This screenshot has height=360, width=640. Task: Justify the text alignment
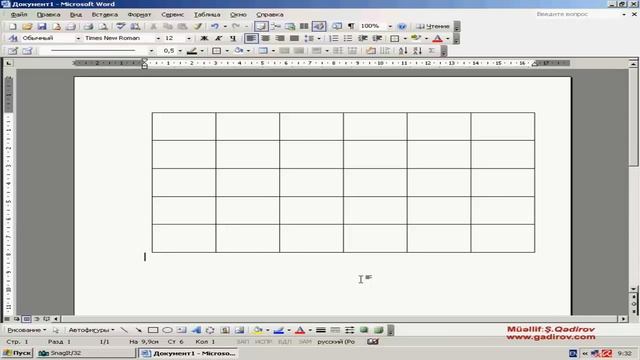tap(294, 38)
